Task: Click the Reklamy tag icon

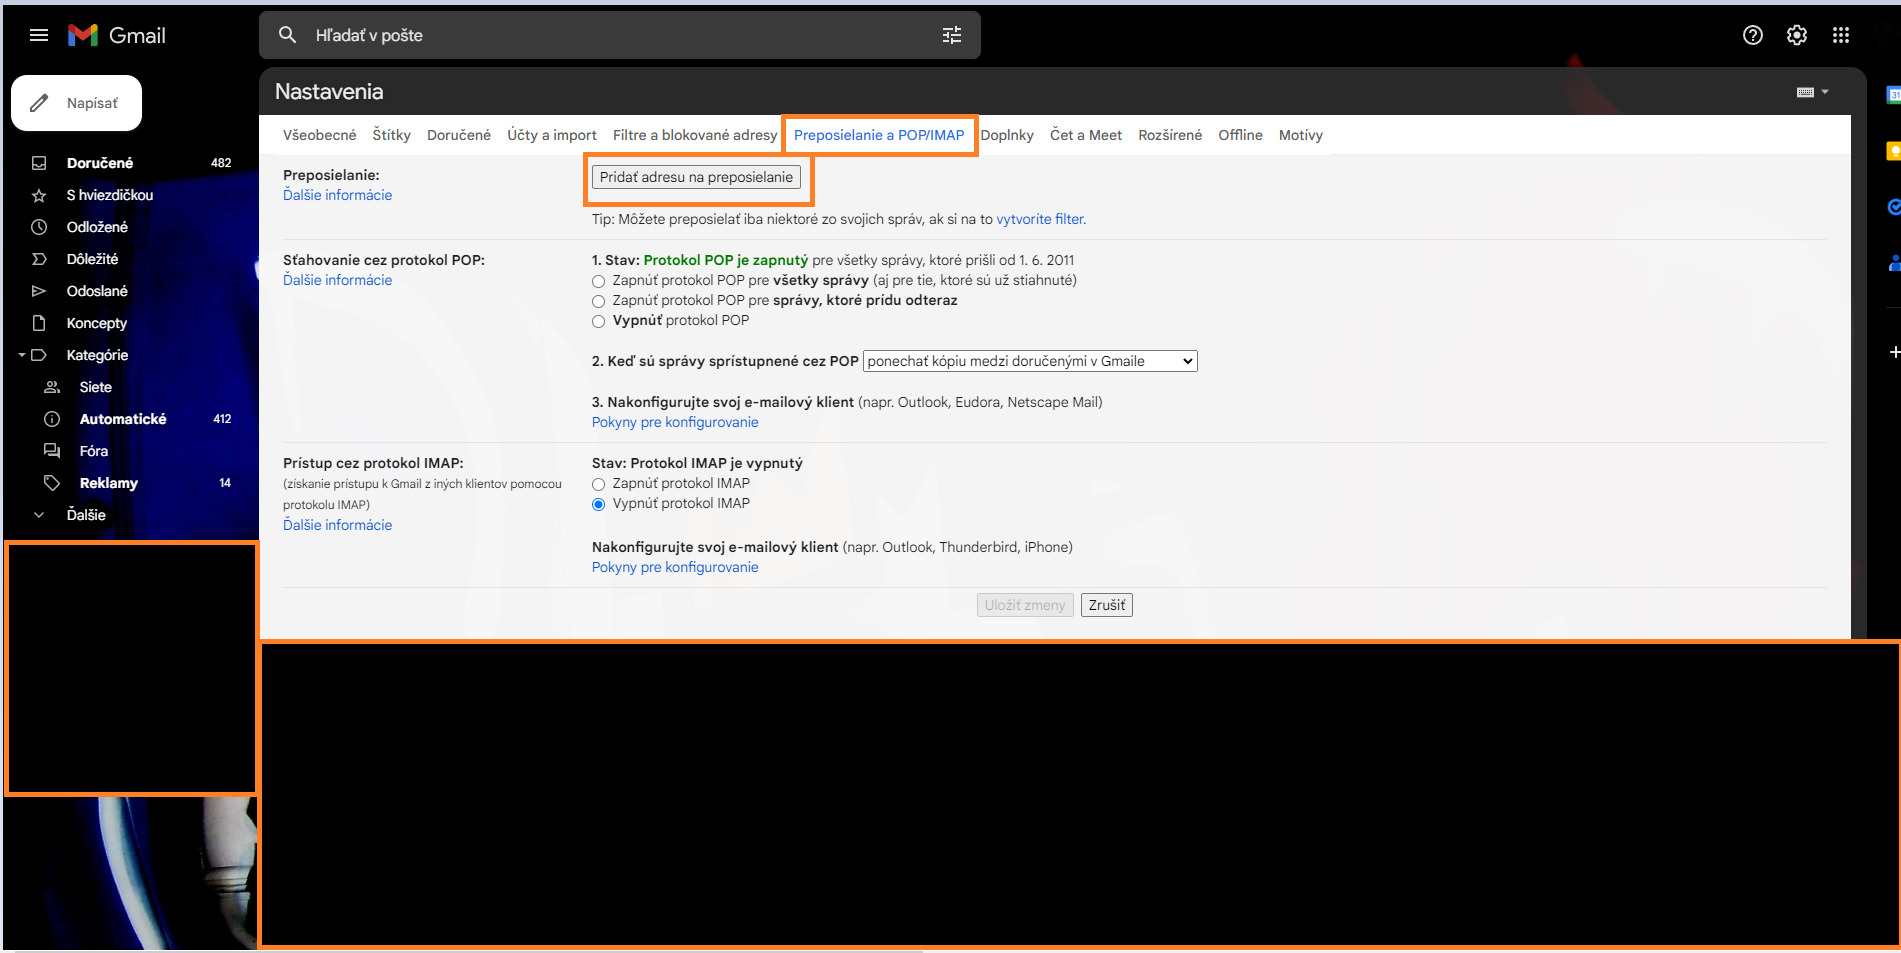Action: click(52, 483)
